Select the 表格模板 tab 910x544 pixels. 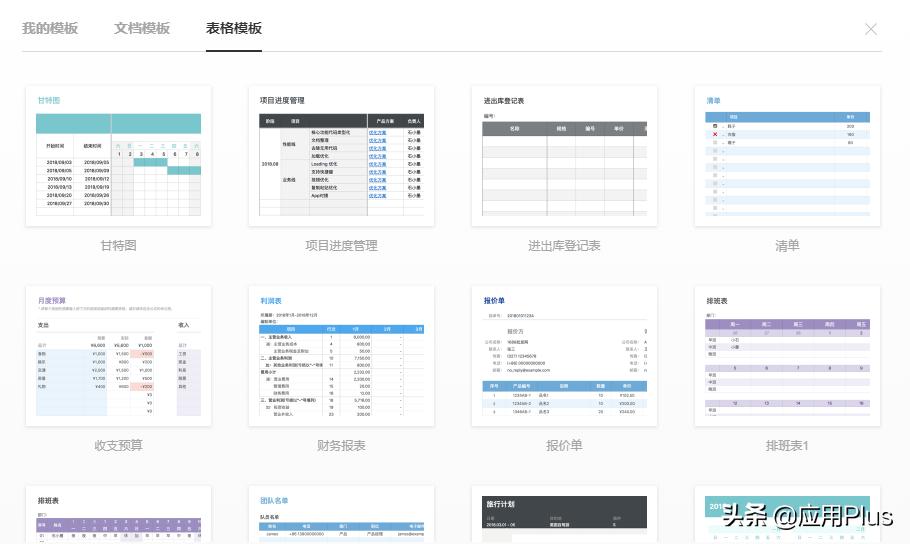(x=234, y=28)
